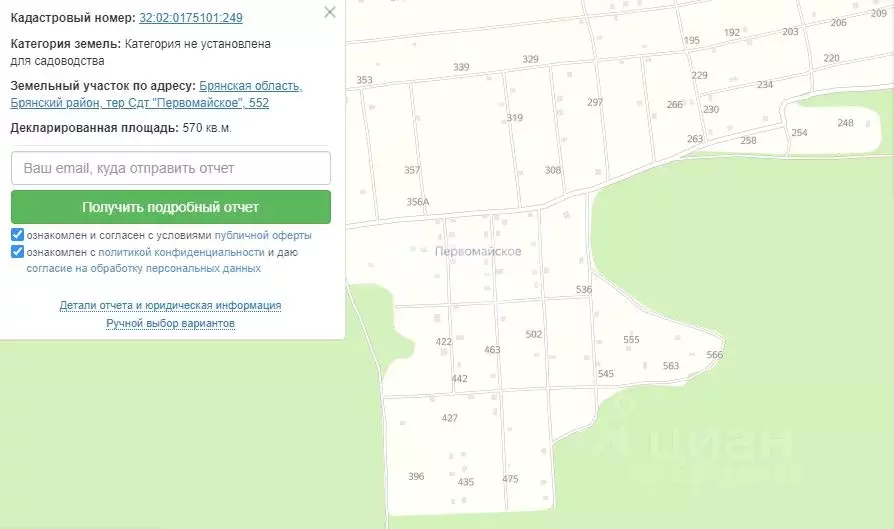This screenshot has height=529, width=894.
Task: Expand Детали отчета и юридическая информация
Action: tap(170, 306)
